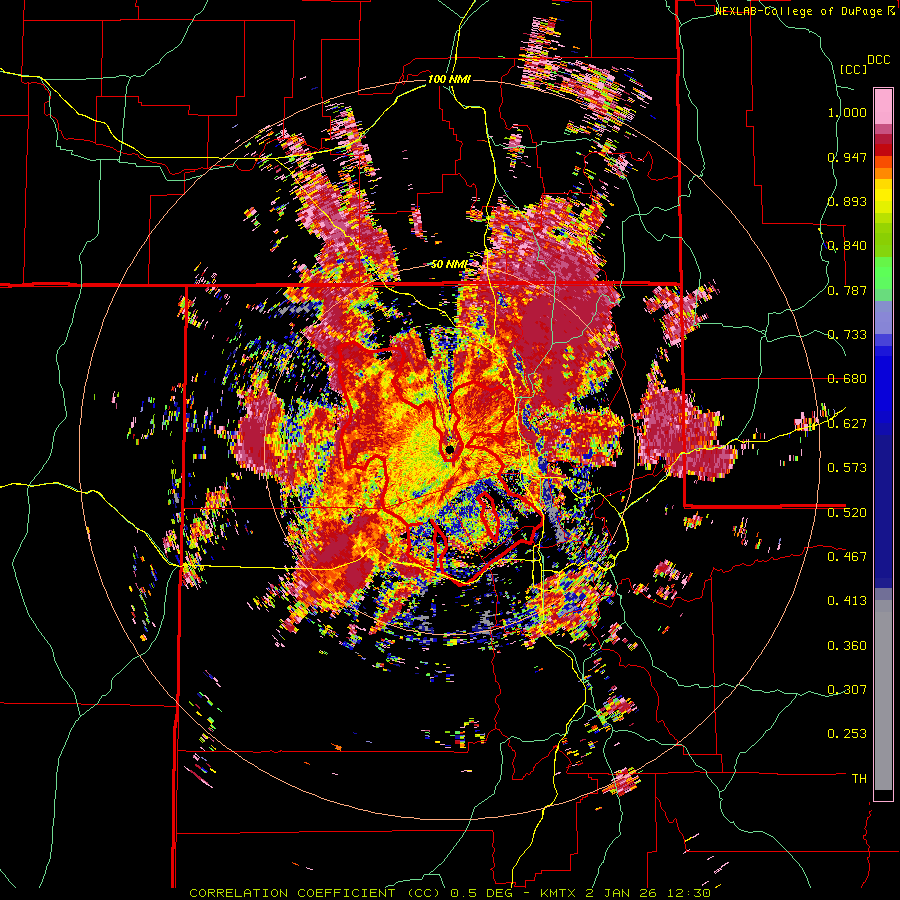Select the 0.893 legend value

pos(847,201)
